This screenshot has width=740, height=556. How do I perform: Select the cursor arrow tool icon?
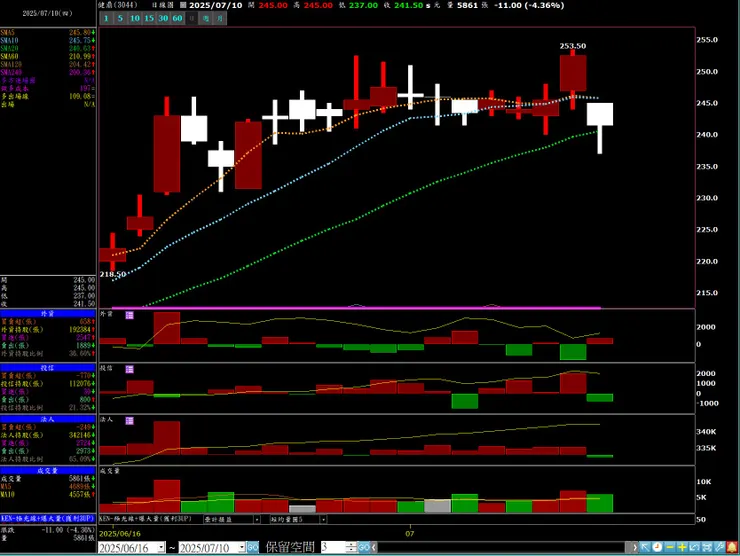pyautogui.click(x=645, y=547)
